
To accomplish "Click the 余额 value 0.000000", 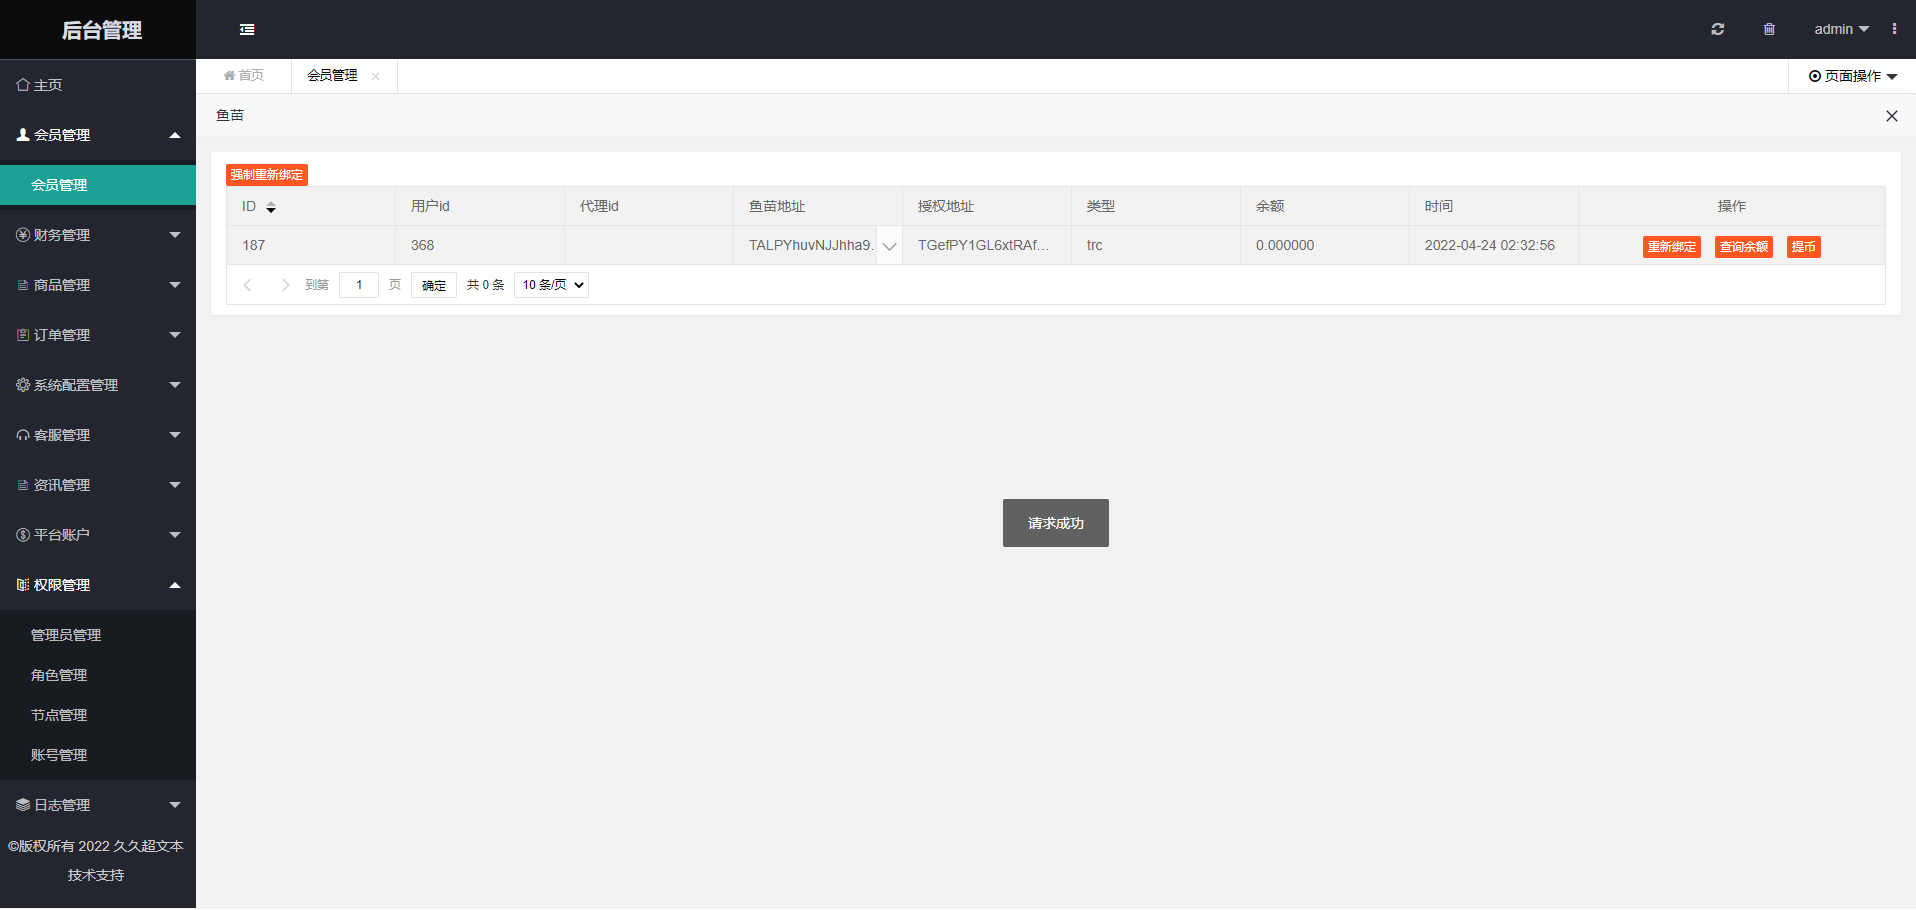I will [1285, 245].
